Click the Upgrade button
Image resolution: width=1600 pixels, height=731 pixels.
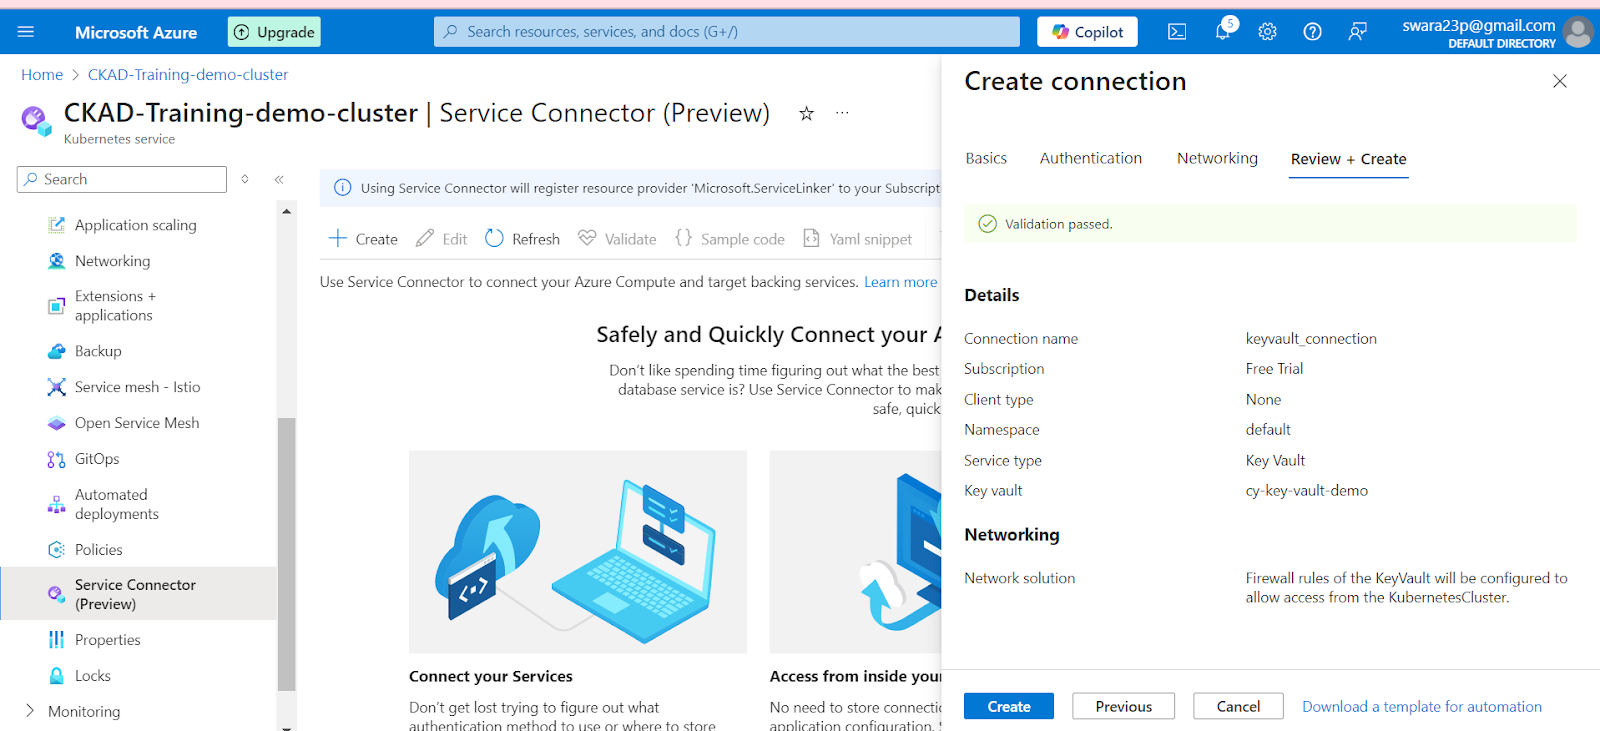pos(274,32)
